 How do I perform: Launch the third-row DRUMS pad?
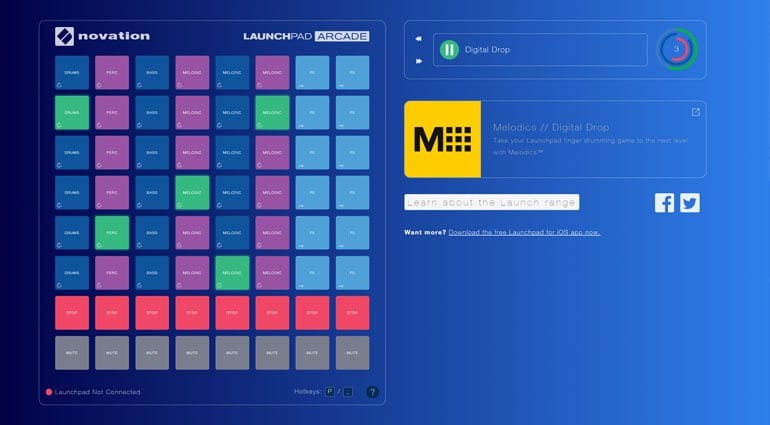click(72, 153)
